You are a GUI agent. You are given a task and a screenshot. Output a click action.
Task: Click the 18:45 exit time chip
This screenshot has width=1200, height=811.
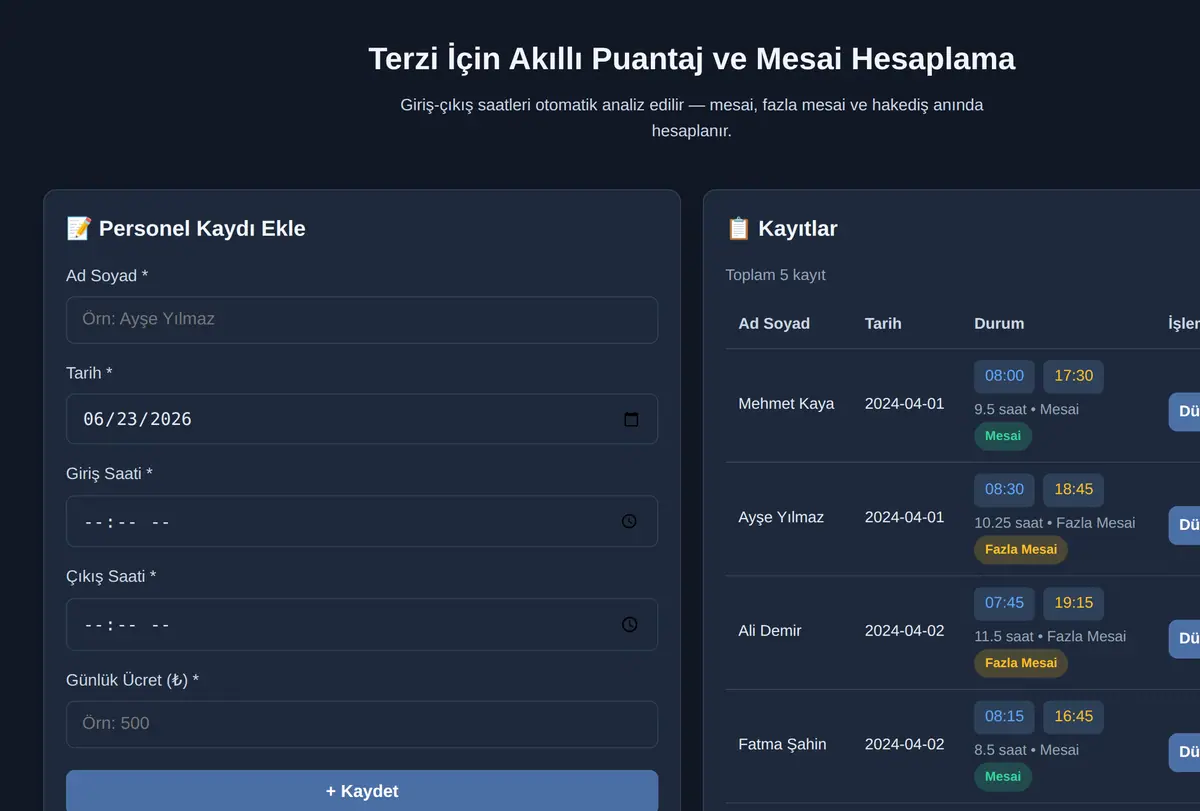(x=1073, y=490)
